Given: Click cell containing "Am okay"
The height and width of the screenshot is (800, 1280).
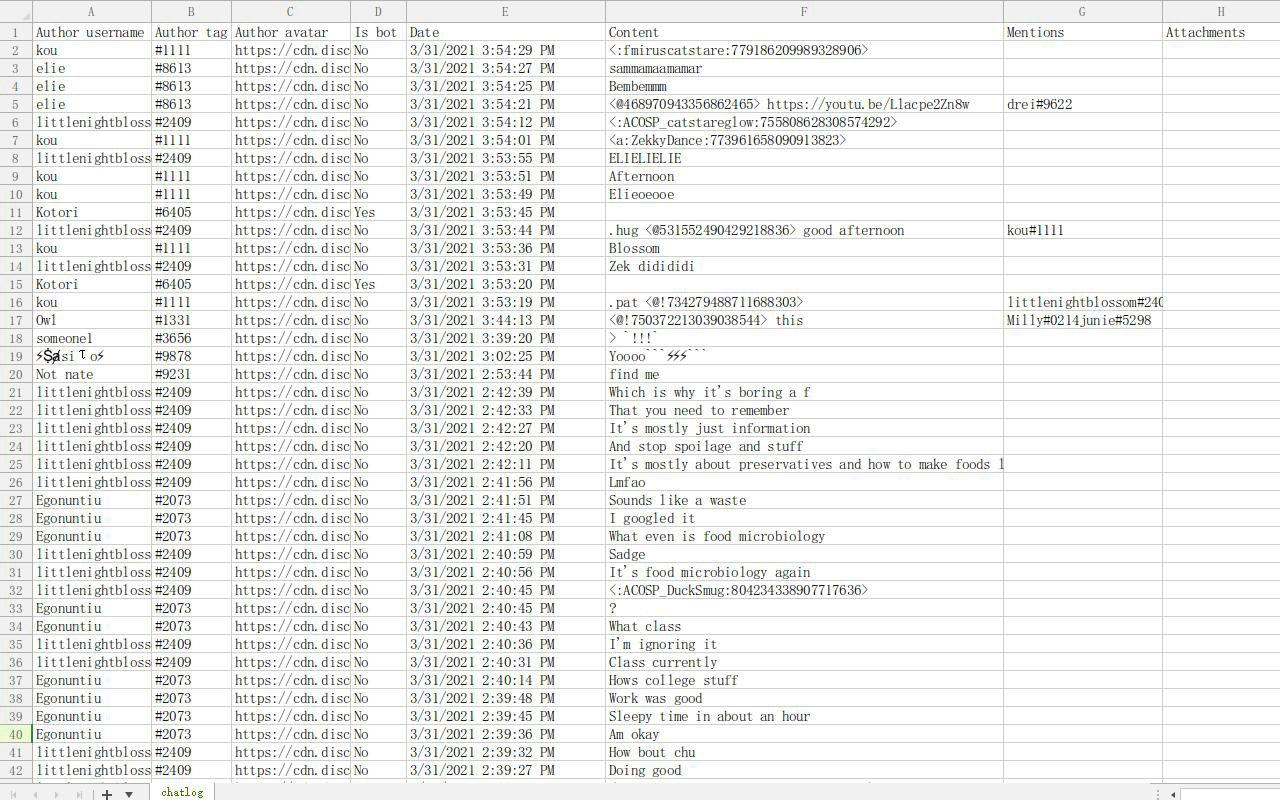Looking at the screenshot, I should tap(804, 734).
